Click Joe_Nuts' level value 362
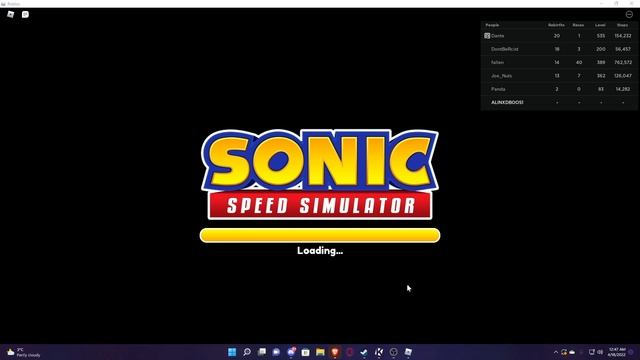Screen dimensions: 640x360 (x=601, y=76)
